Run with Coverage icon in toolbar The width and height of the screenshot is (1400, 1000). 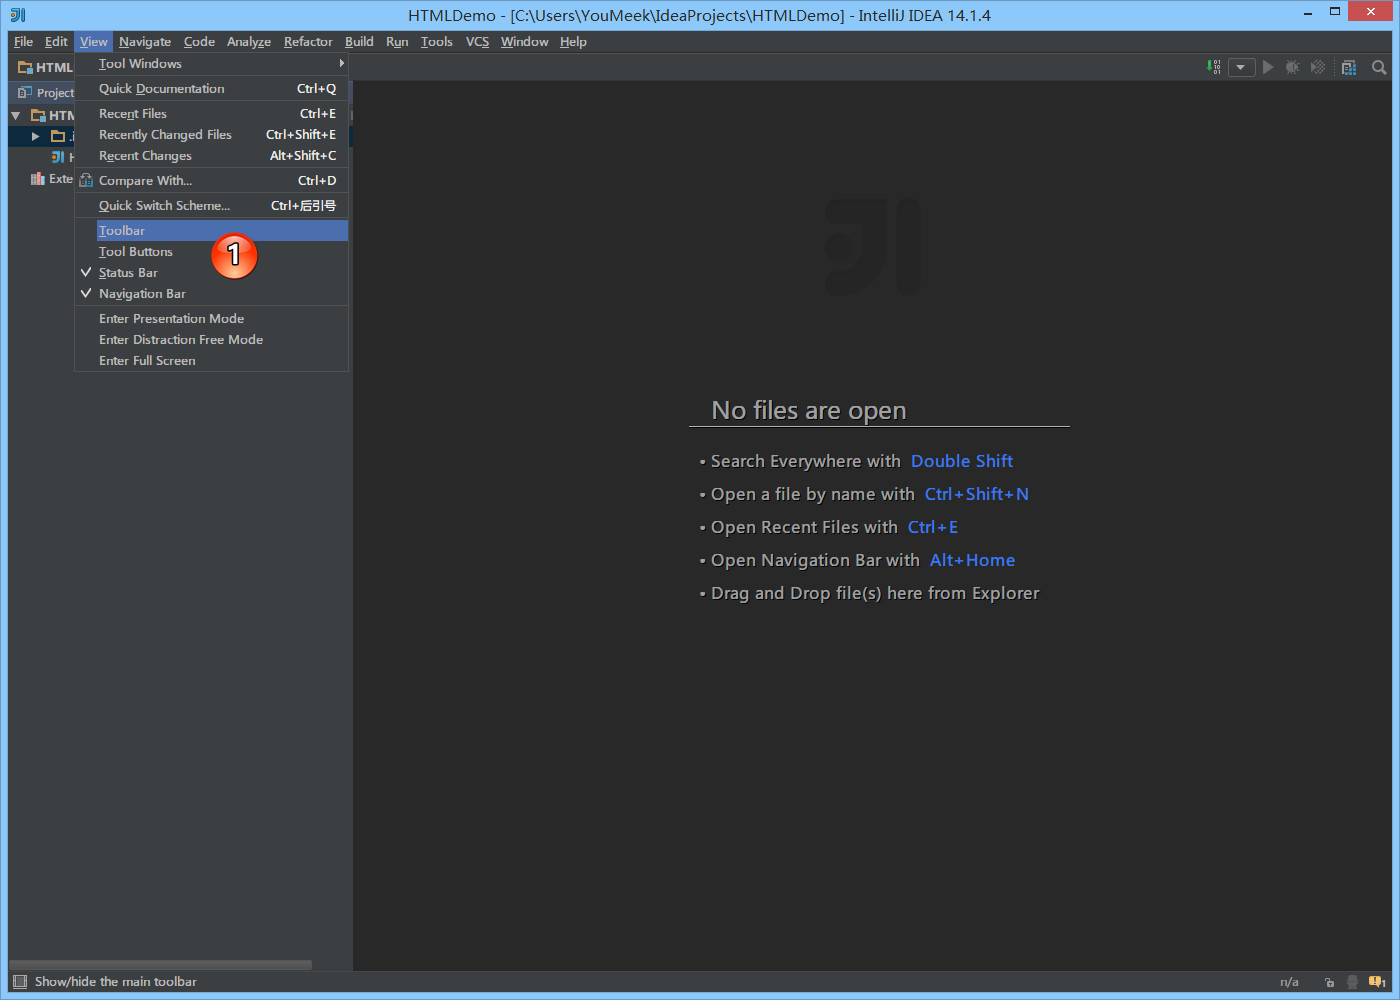(1318, 67)
